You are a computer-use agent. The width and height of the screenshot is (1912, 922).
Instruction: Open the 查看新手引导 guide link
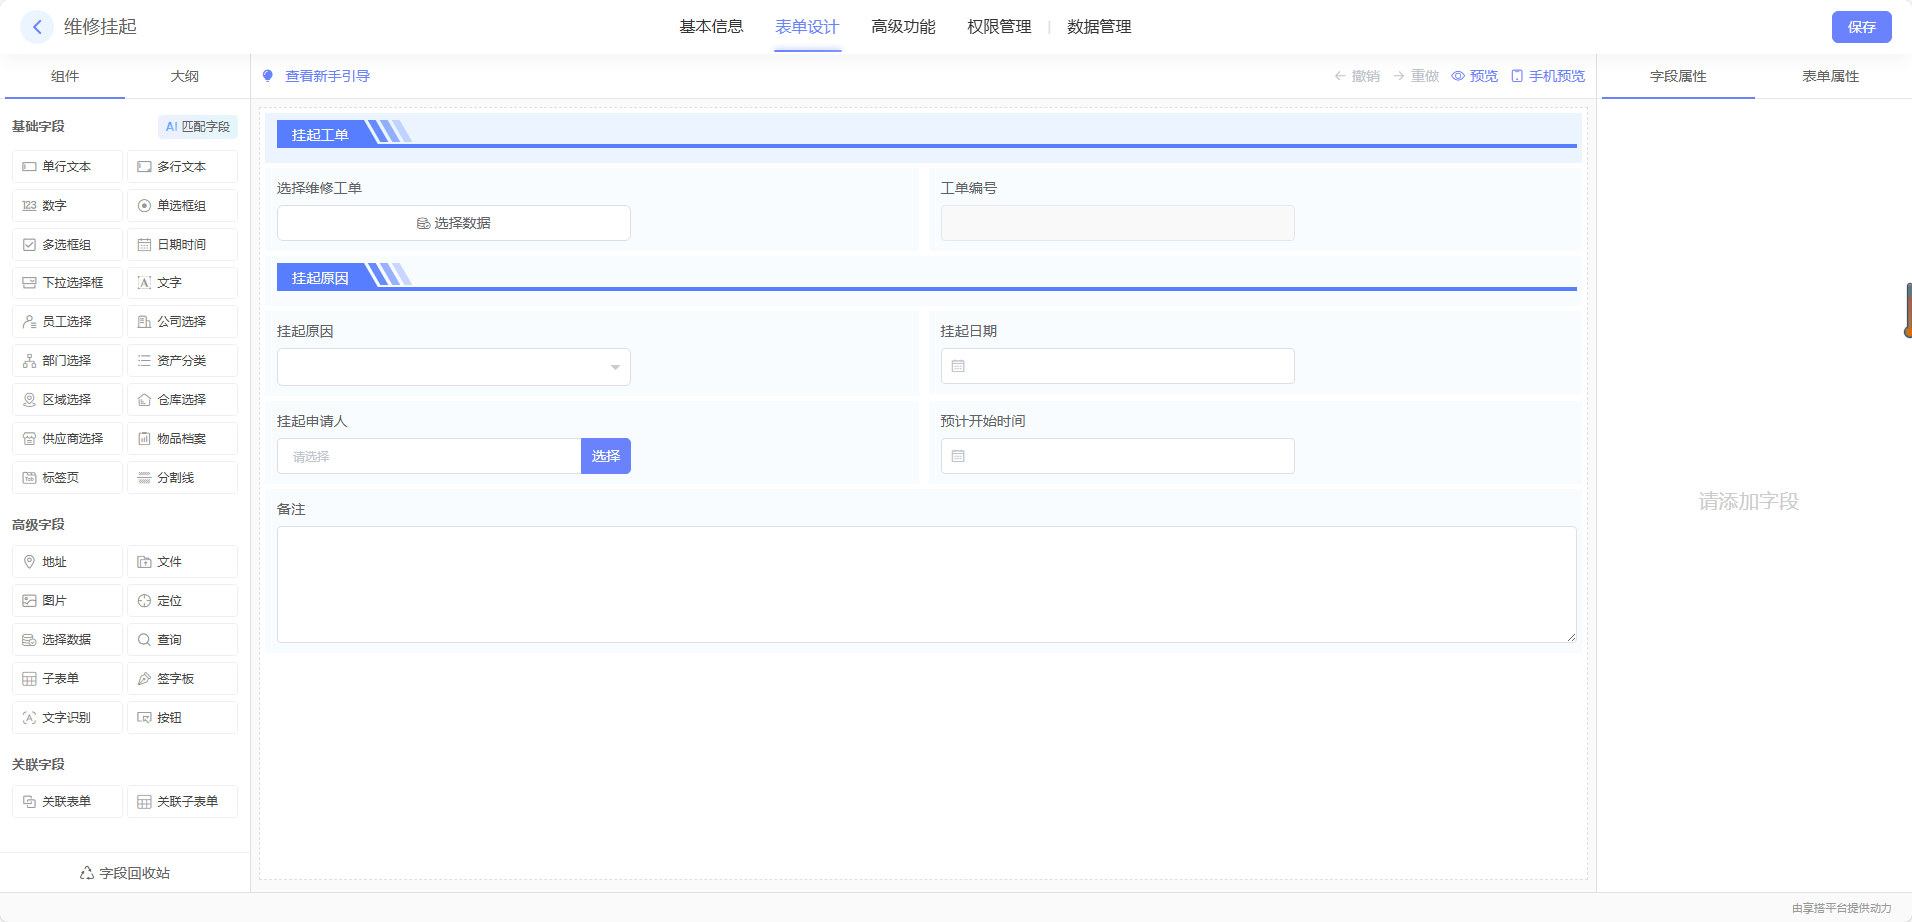[326, 76]
